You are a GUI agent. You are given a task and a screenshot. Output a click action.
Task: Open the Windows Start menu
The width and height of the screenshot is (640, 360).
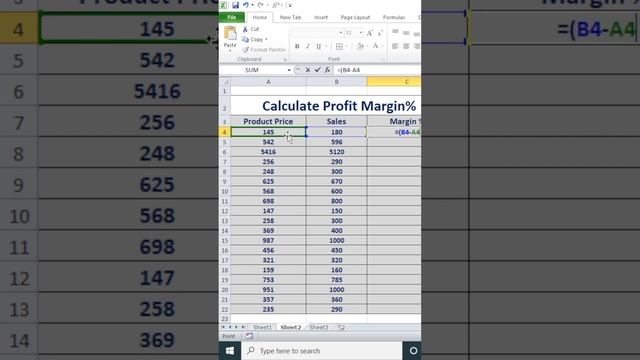coord(230,351)
